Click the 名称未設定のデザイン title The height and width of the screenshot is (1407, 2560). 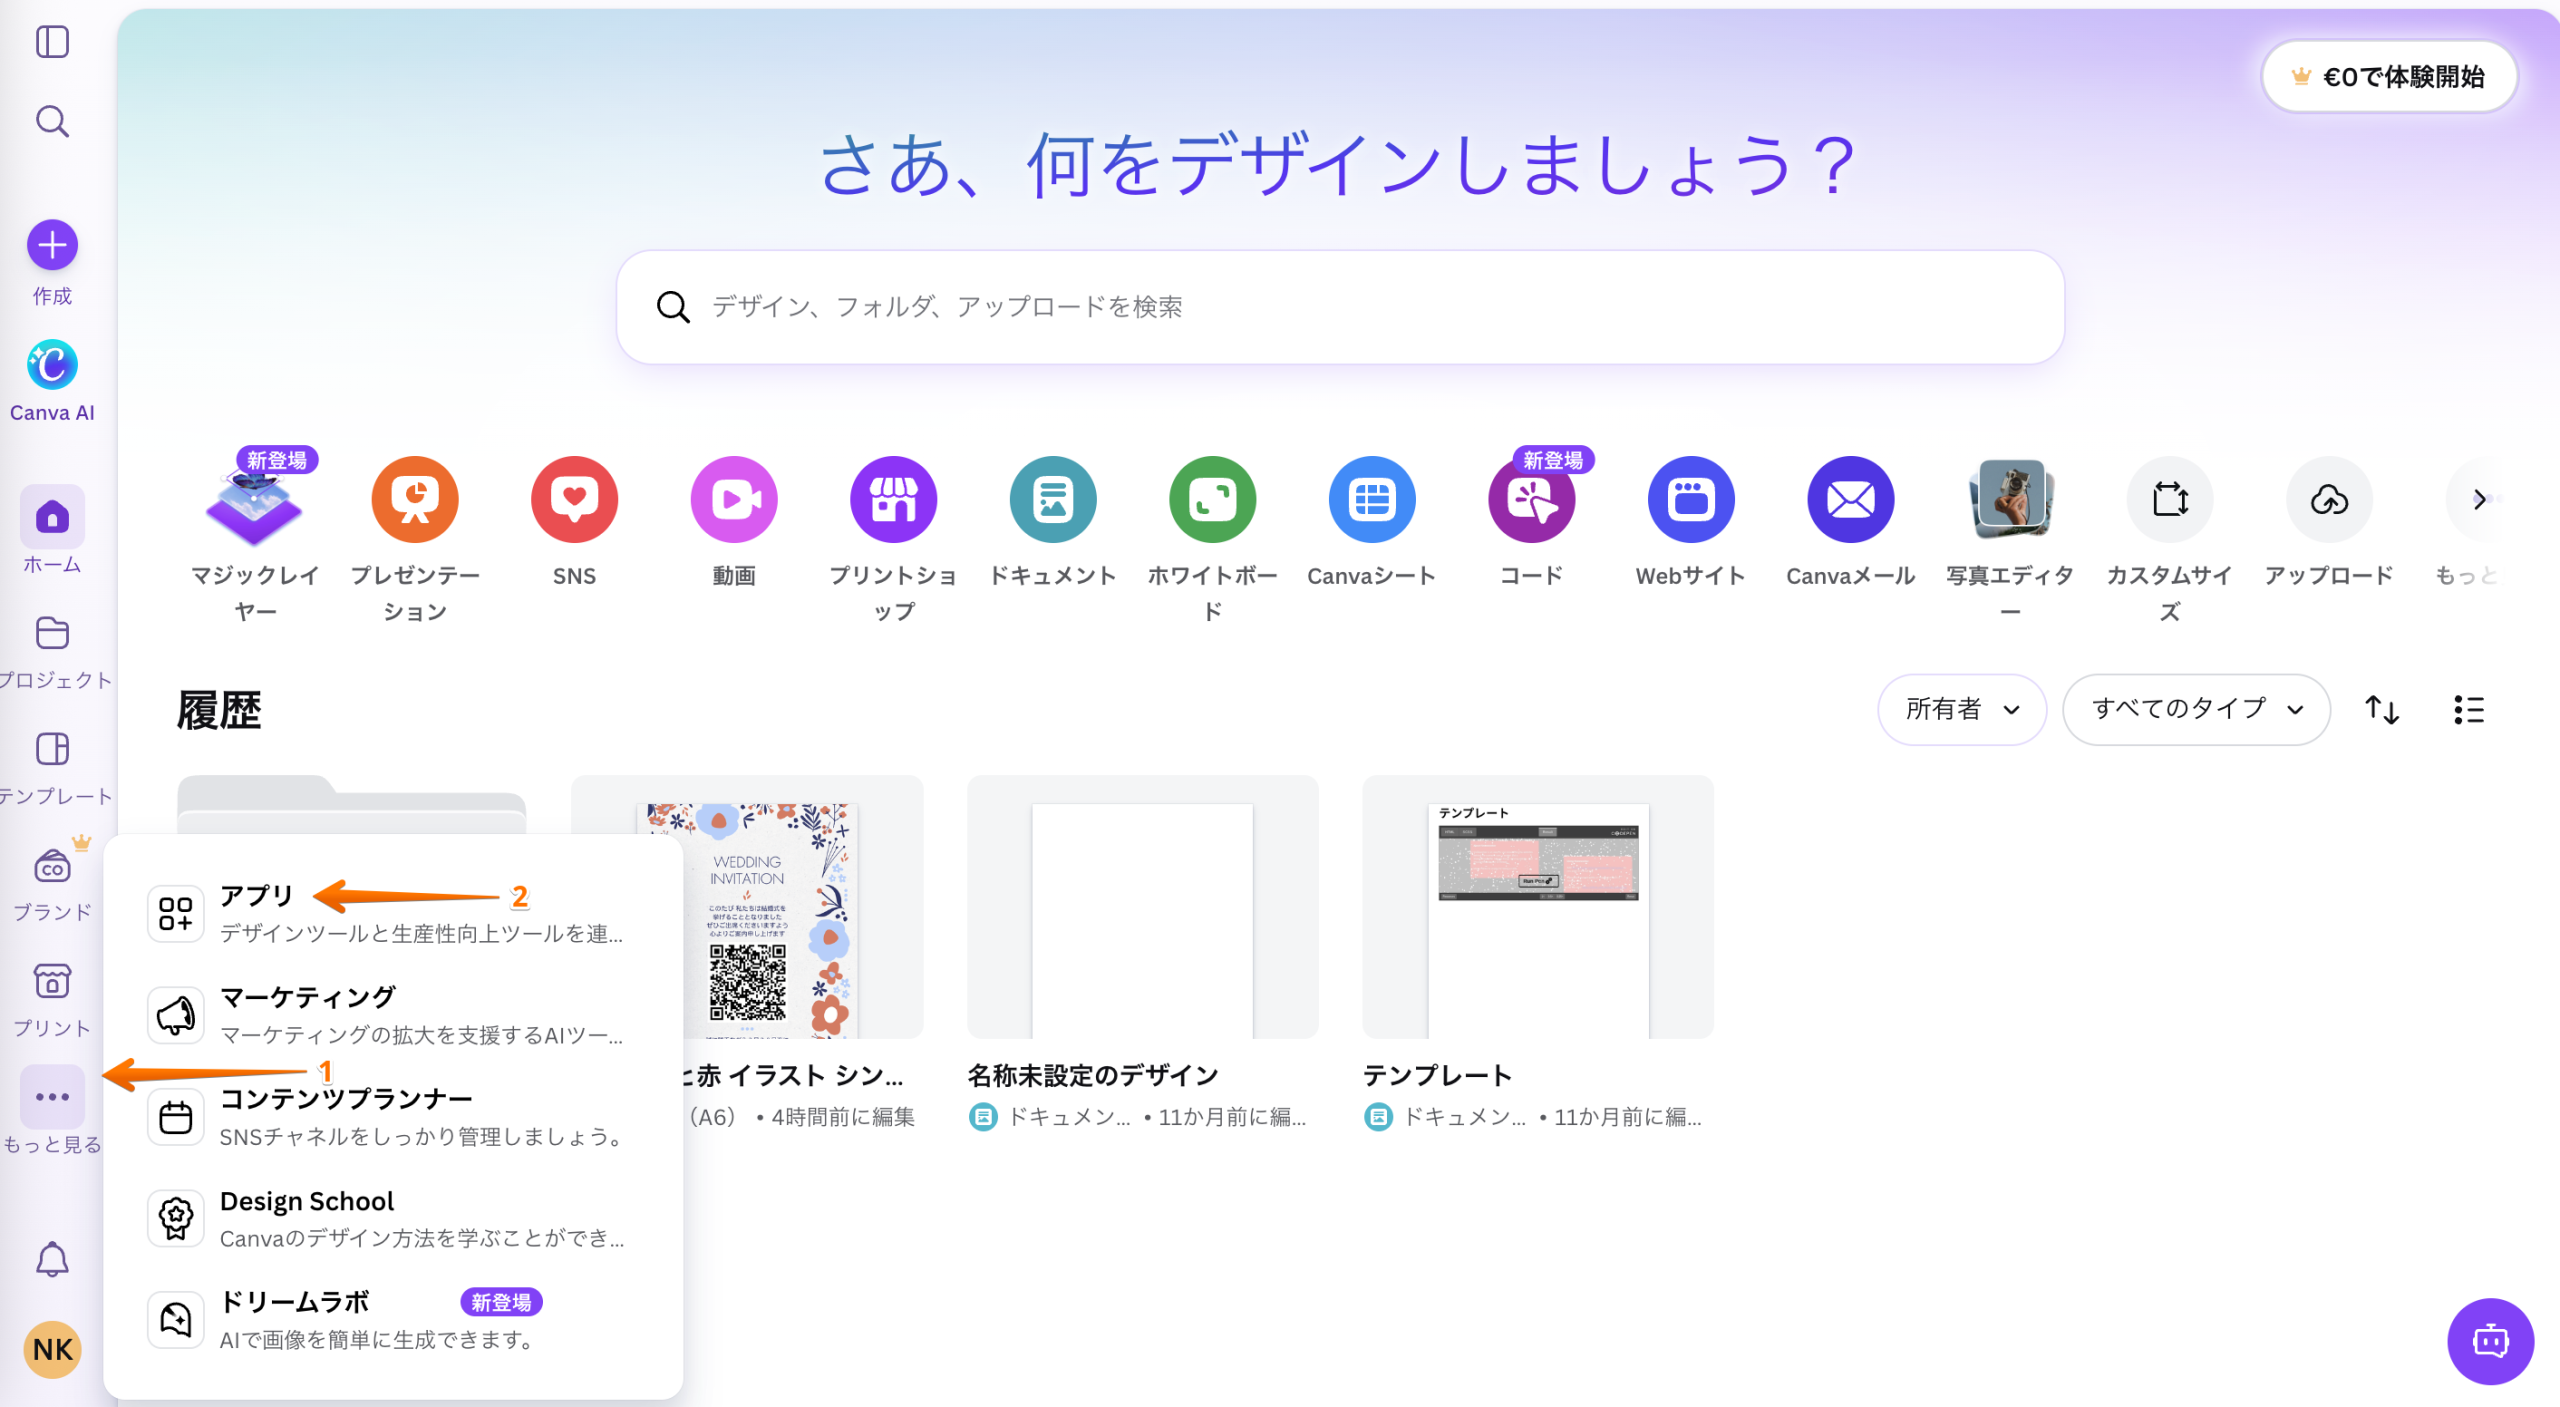pos(1093,1075)
